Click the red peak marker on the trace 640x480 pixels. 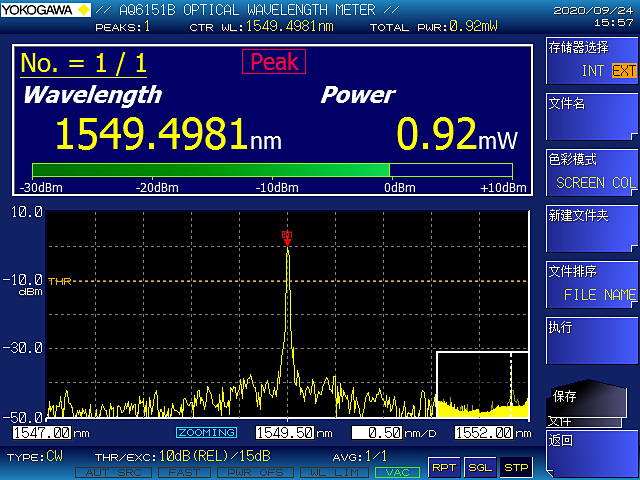click(x=287, y=237)
